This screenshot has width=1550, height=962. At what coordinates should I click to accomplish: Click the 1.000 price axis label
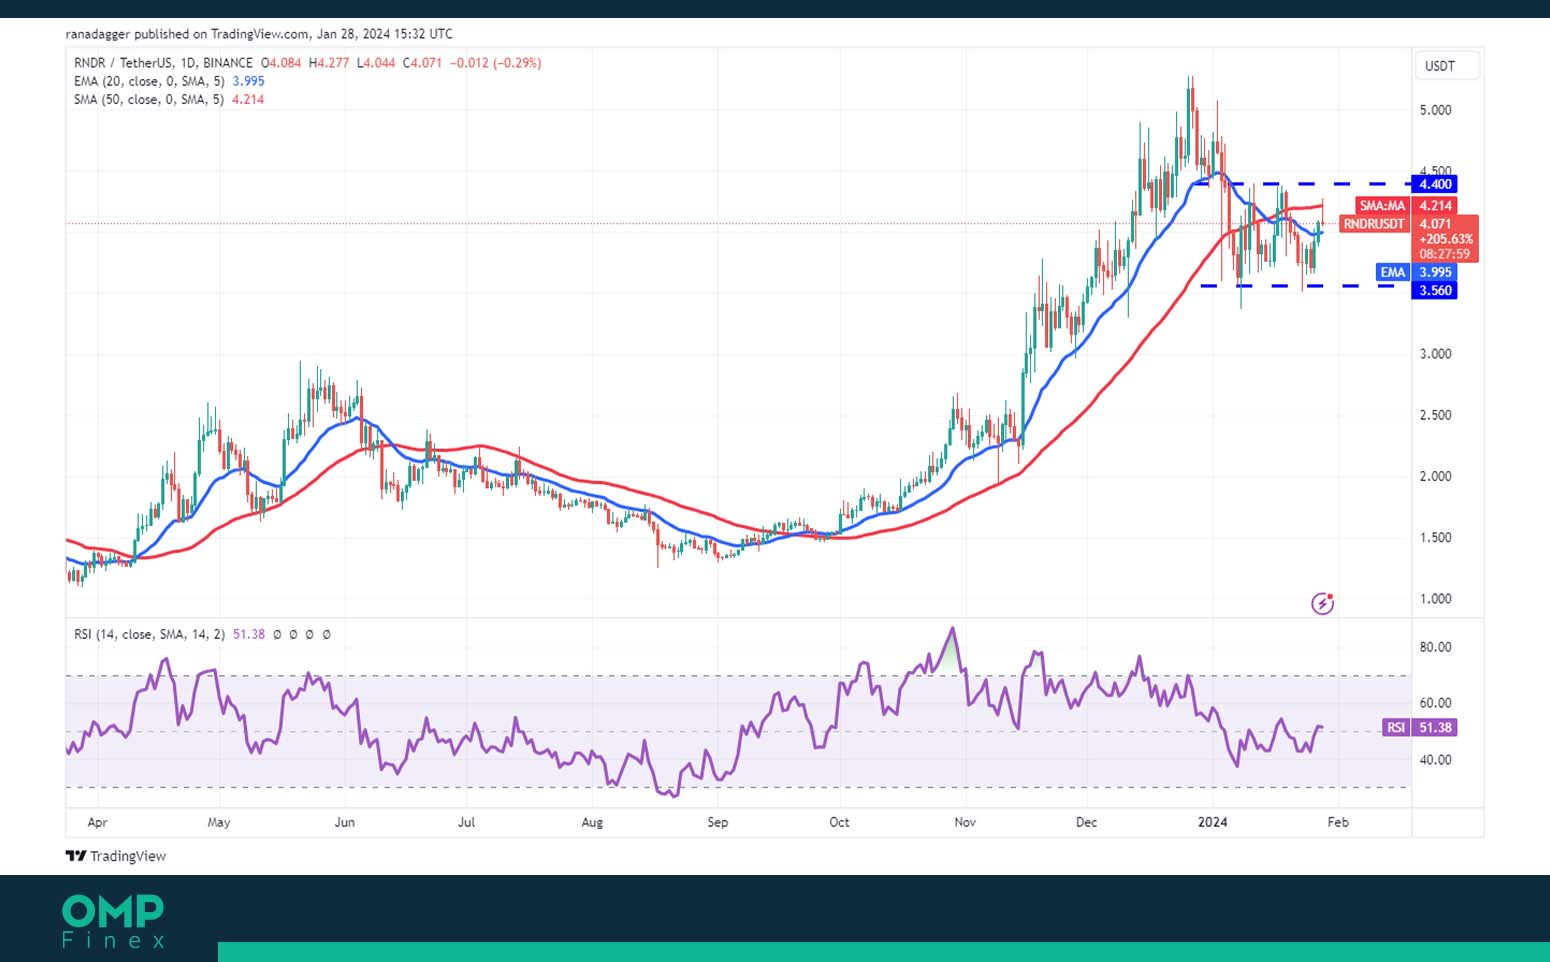(1435, 598)
